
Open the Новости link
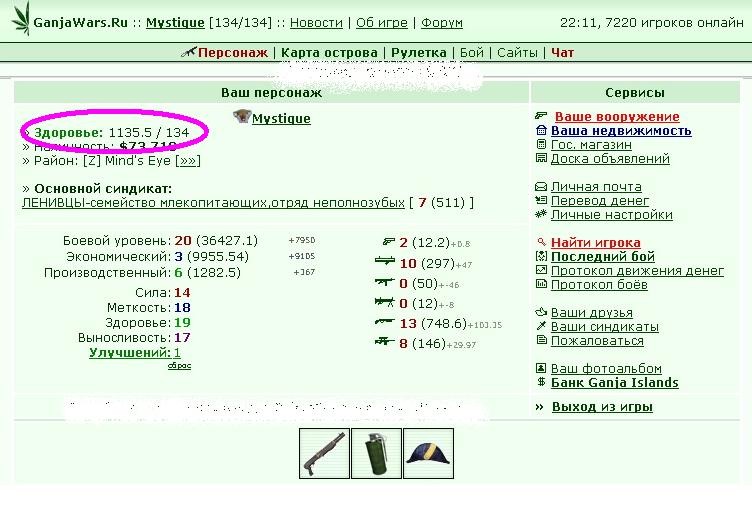click(x=316, y=23)
